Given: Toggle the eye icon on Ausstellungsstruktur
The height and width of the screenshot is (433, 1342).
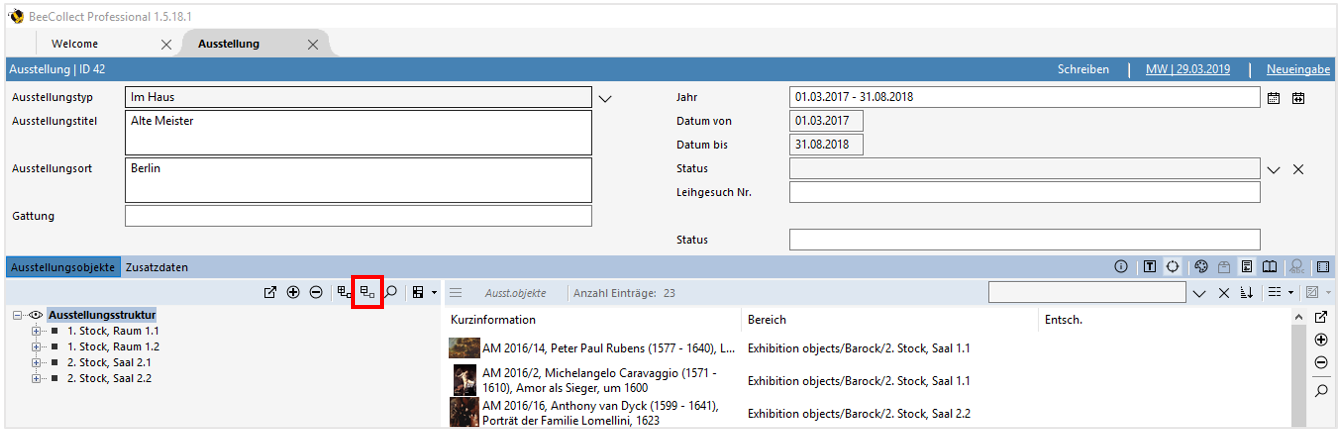Looking at the screenshot, I should pyautogui.click(x=35, y=315).
